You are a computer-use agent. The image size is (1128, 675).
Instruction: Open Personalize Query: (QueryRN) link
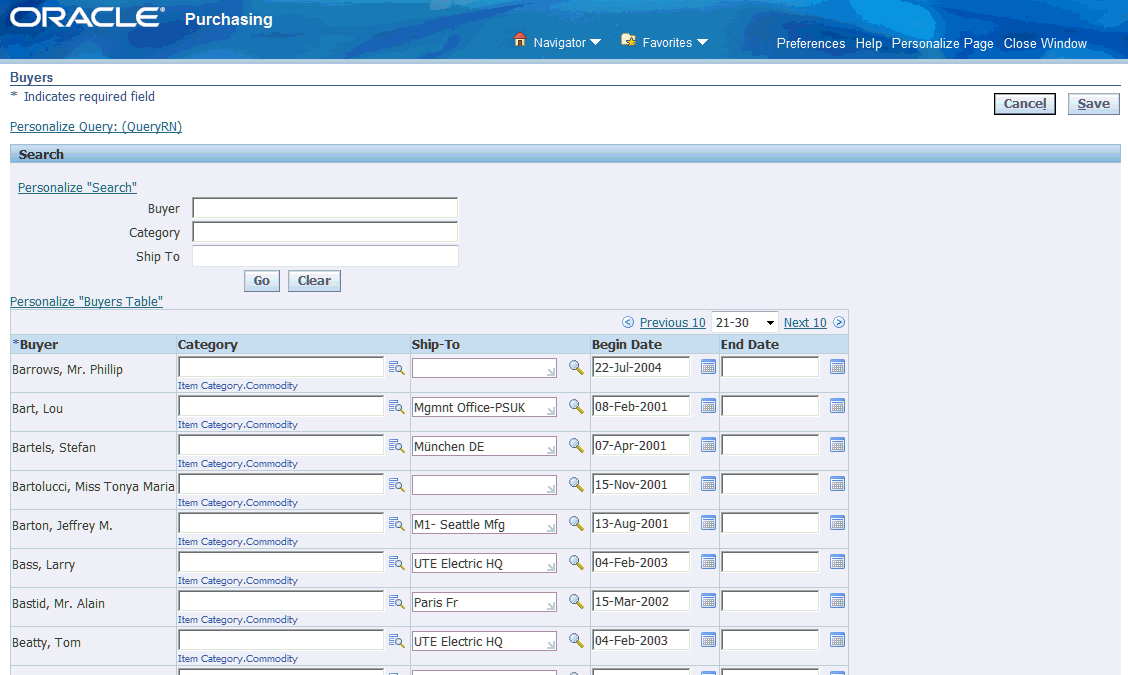pyautogui.click(x=96, y=127)
